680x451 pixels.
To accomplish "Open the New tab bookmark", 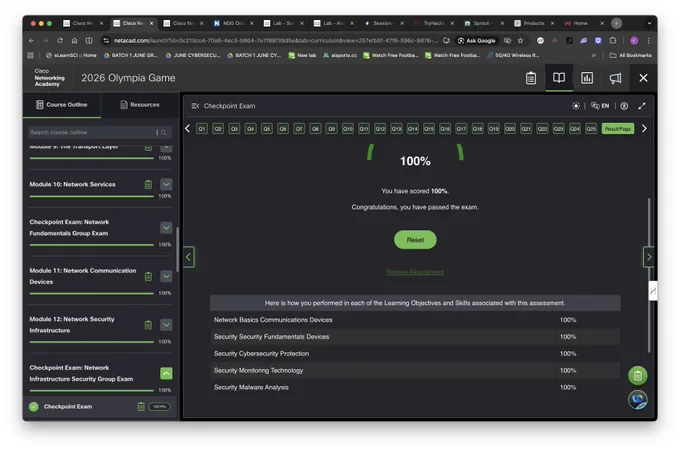I will 302,55.
